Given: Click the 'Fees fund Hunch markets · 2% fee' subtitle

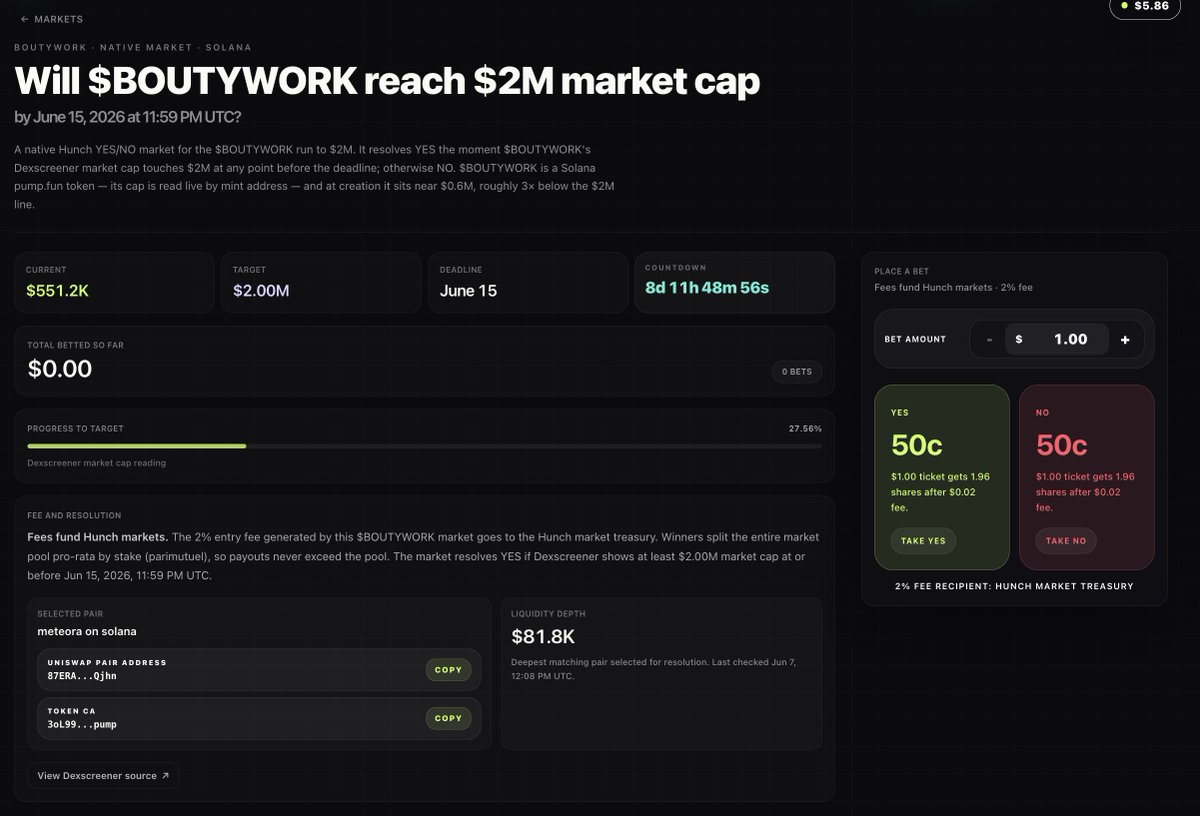Looking at the screenshot, I should (953, 288).
